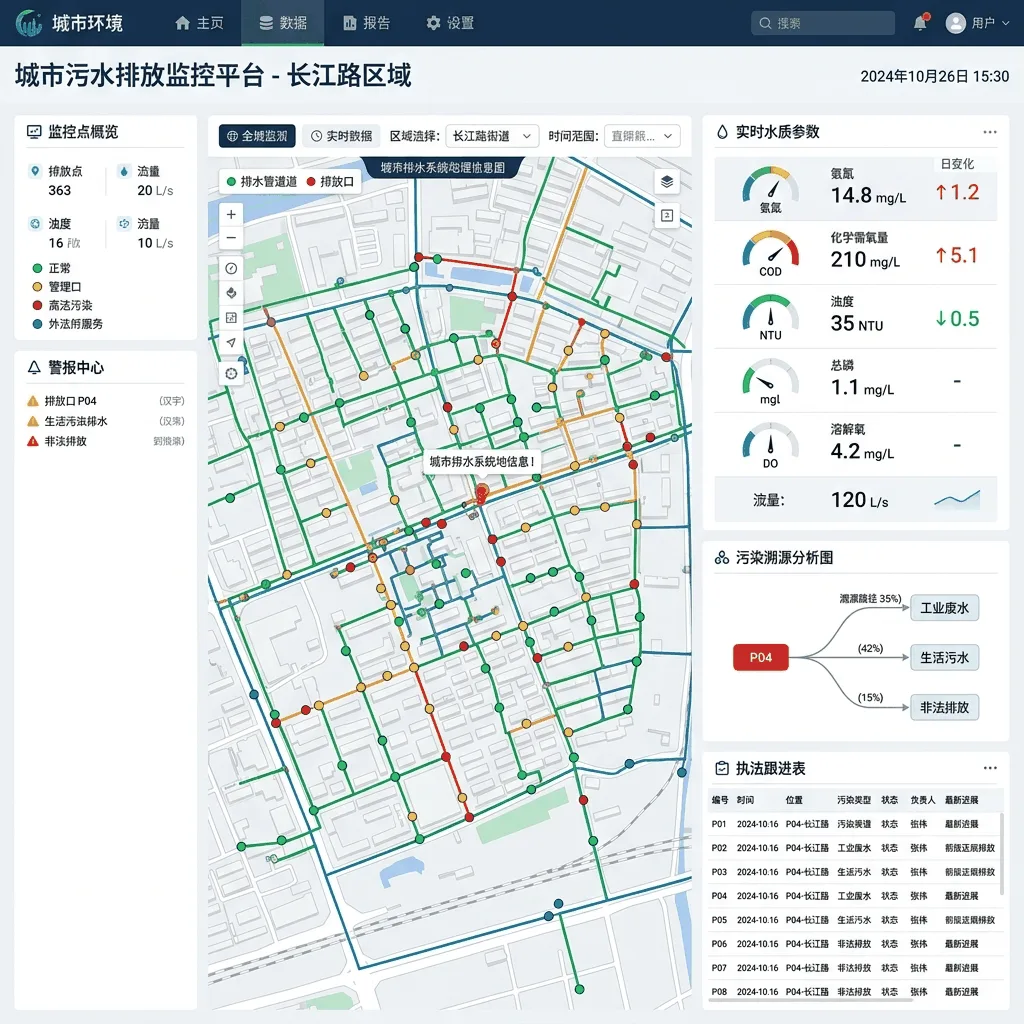
Task: Select the 工业废水 node
Action: click(x=944, y=608)
